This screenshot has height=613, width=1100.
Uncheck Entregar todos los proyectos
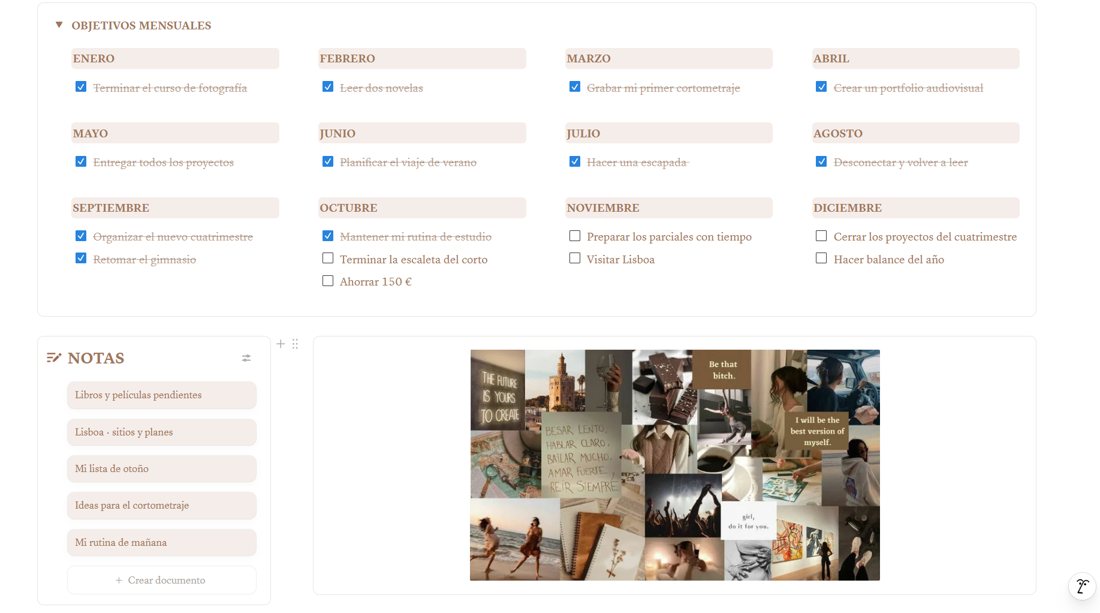point(81,161)
